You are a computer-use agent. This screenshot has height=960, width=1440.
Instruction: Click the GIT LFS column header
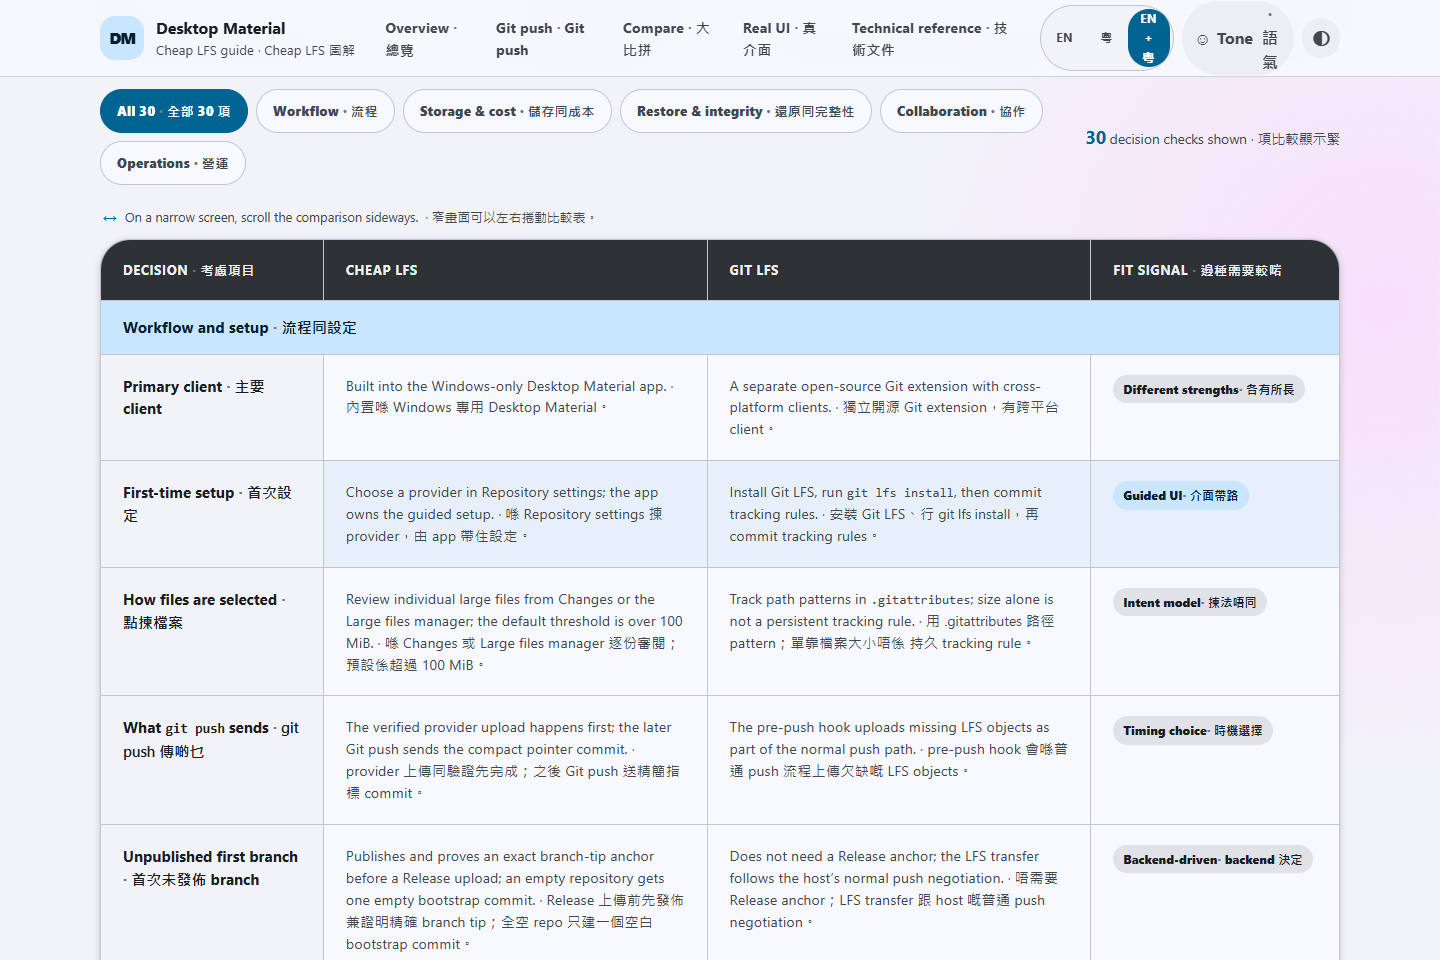[899, 270]
